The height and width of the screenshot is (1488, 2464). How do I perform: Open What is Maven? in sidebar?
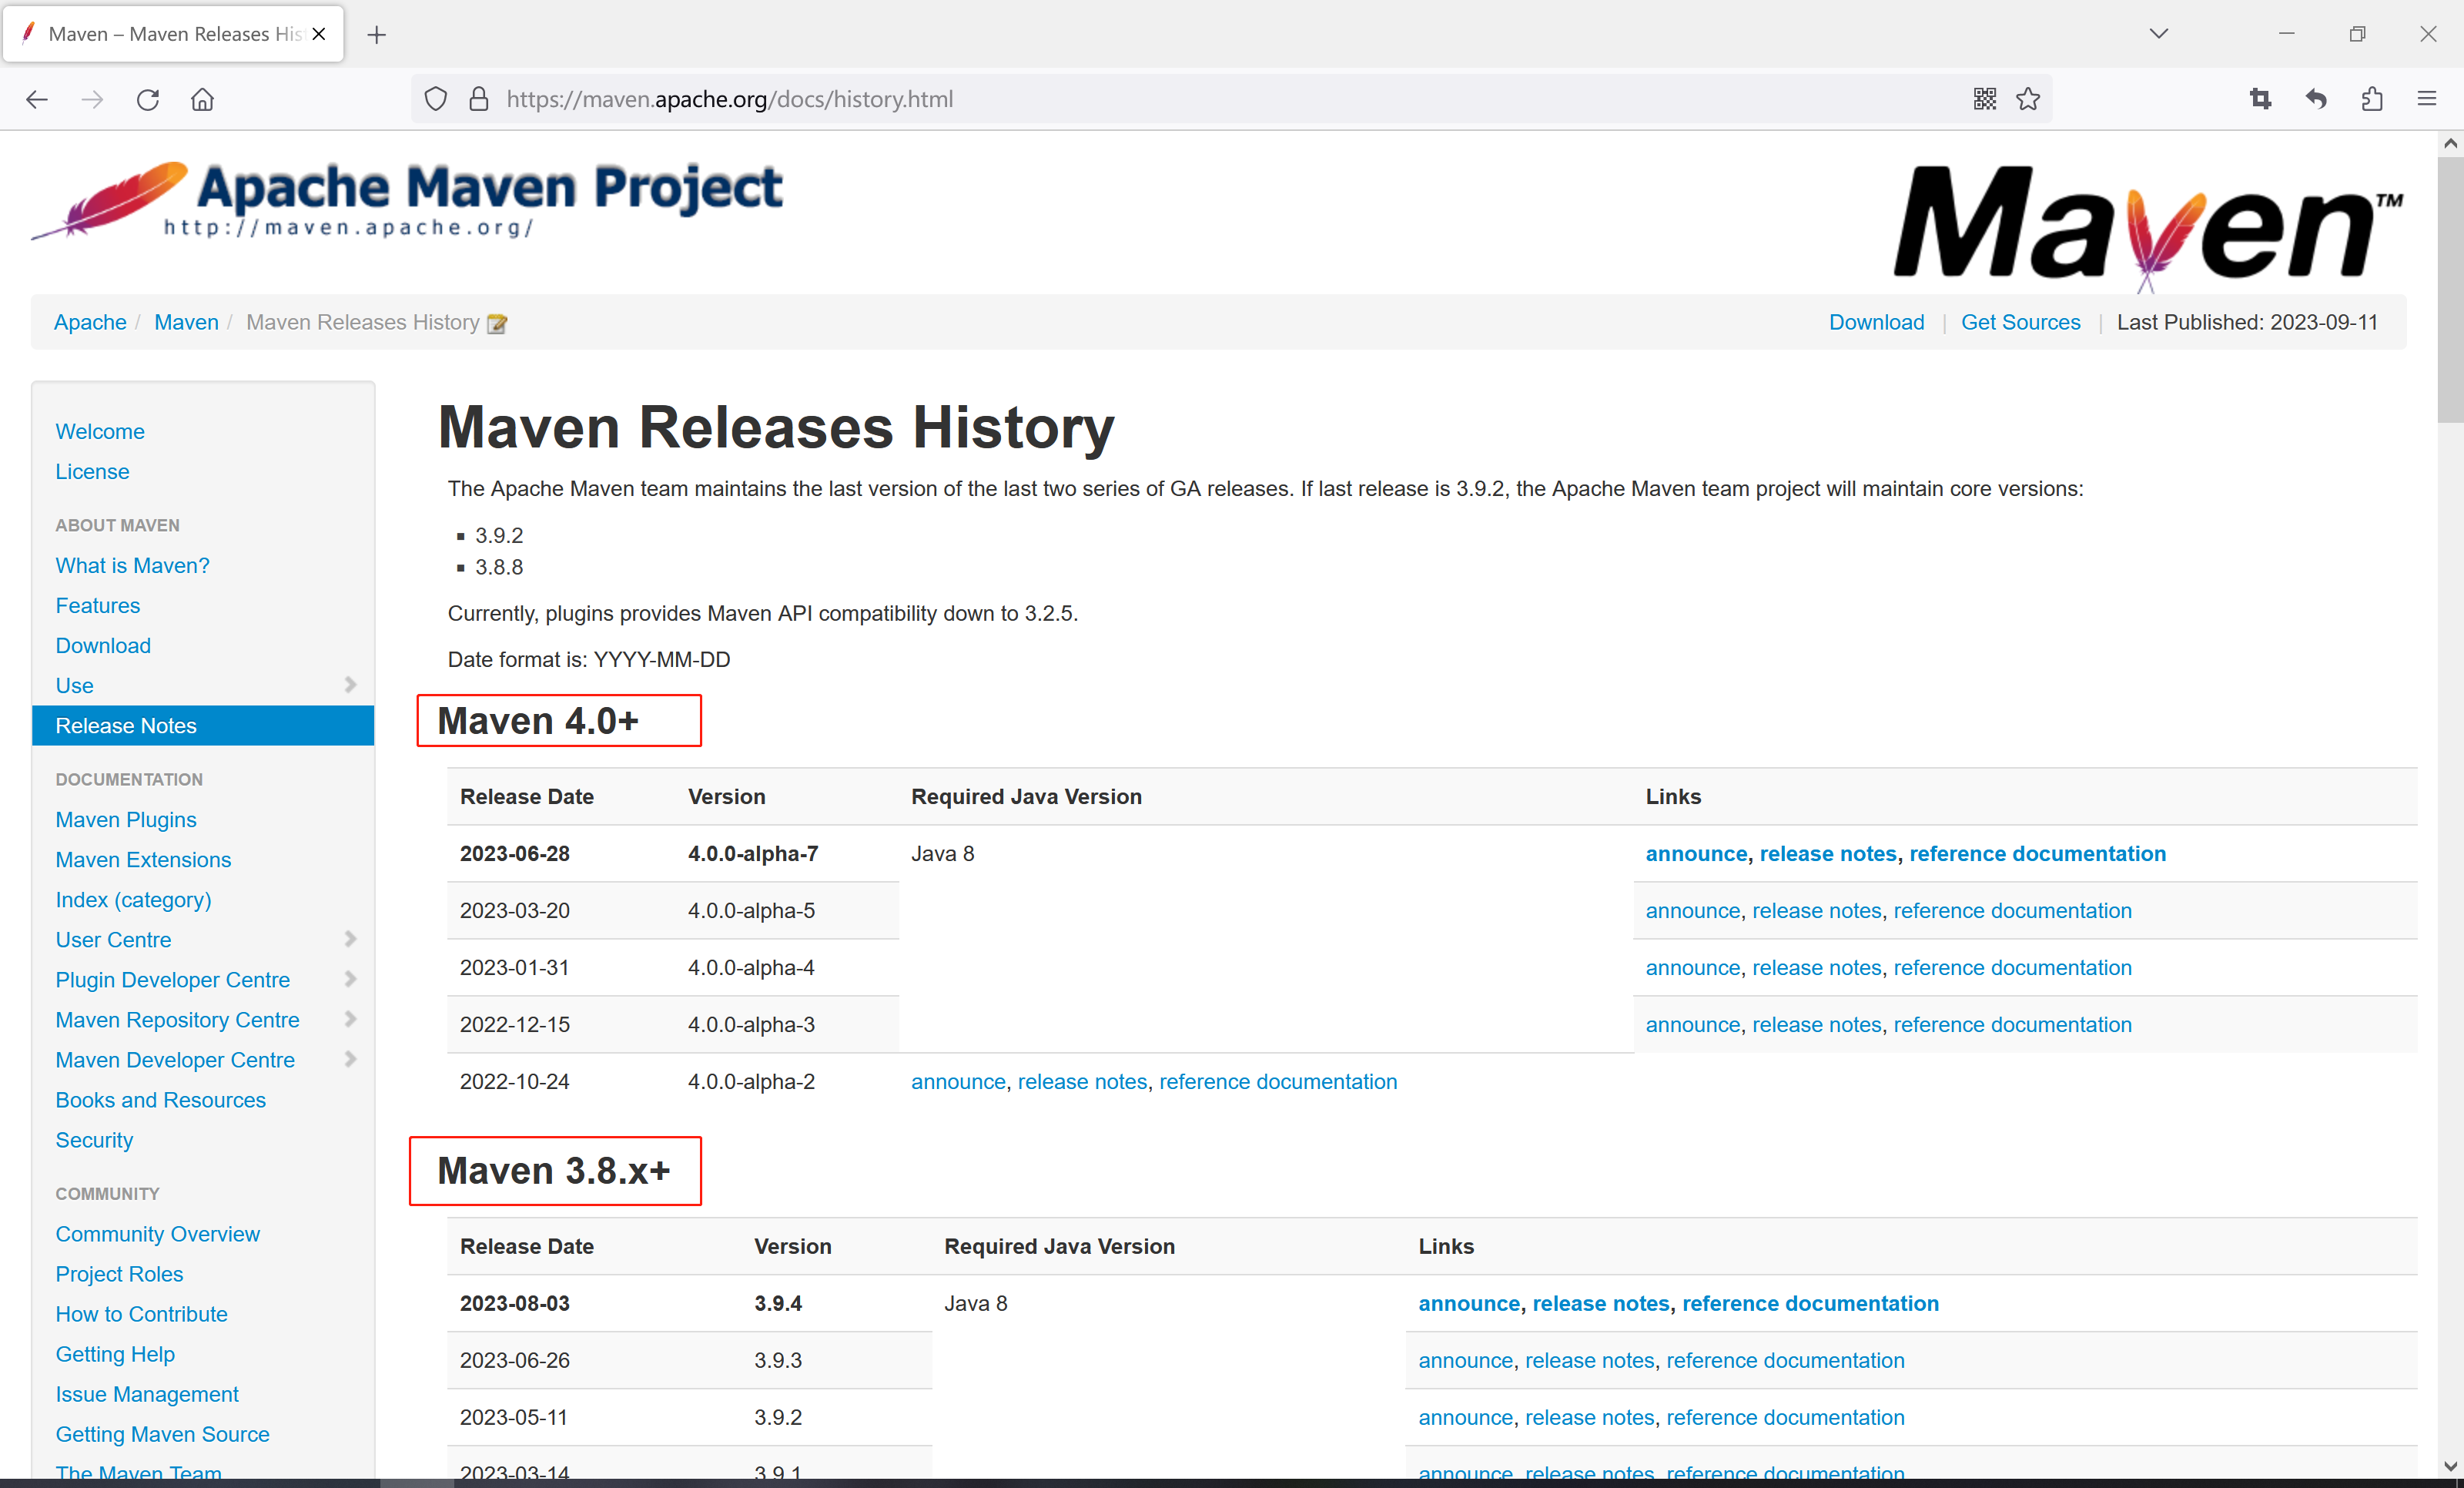132,565
